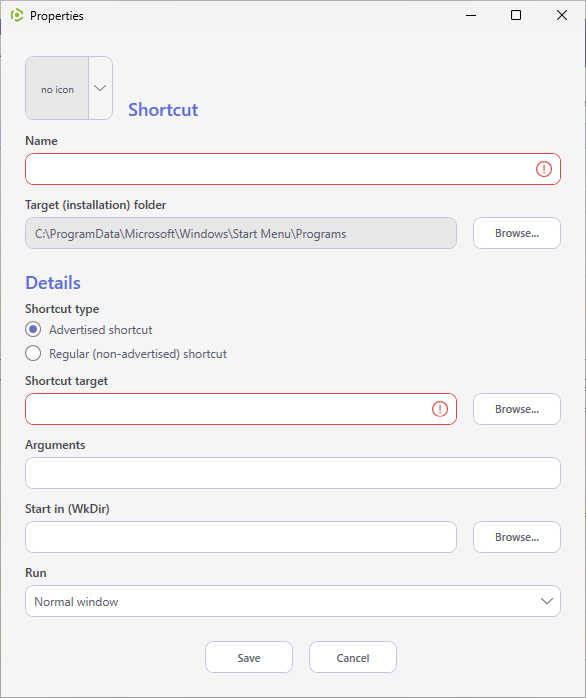Click into the Shortcut target field
The width and height of the screenshot is (586, 698).
coord(241,409)
